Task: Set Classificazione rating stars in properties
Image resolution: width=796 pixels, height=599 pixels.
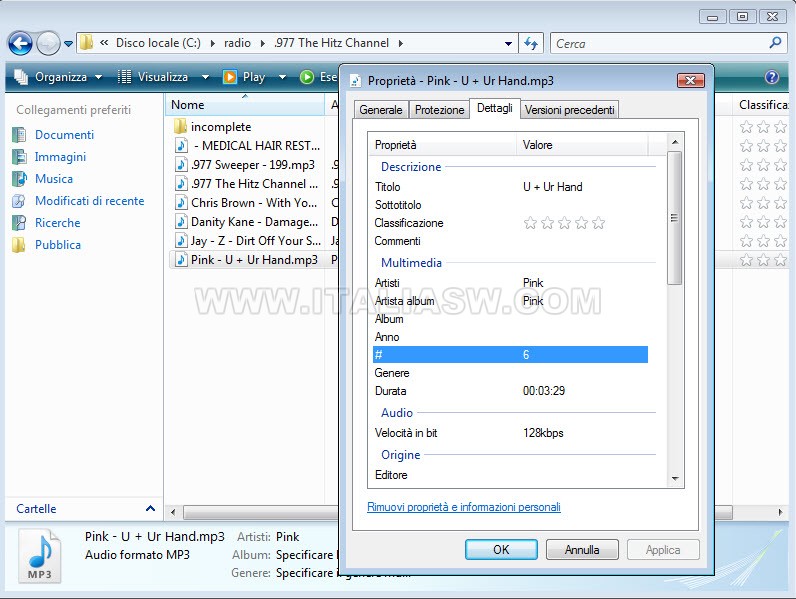Action: [x=564, y=223]
